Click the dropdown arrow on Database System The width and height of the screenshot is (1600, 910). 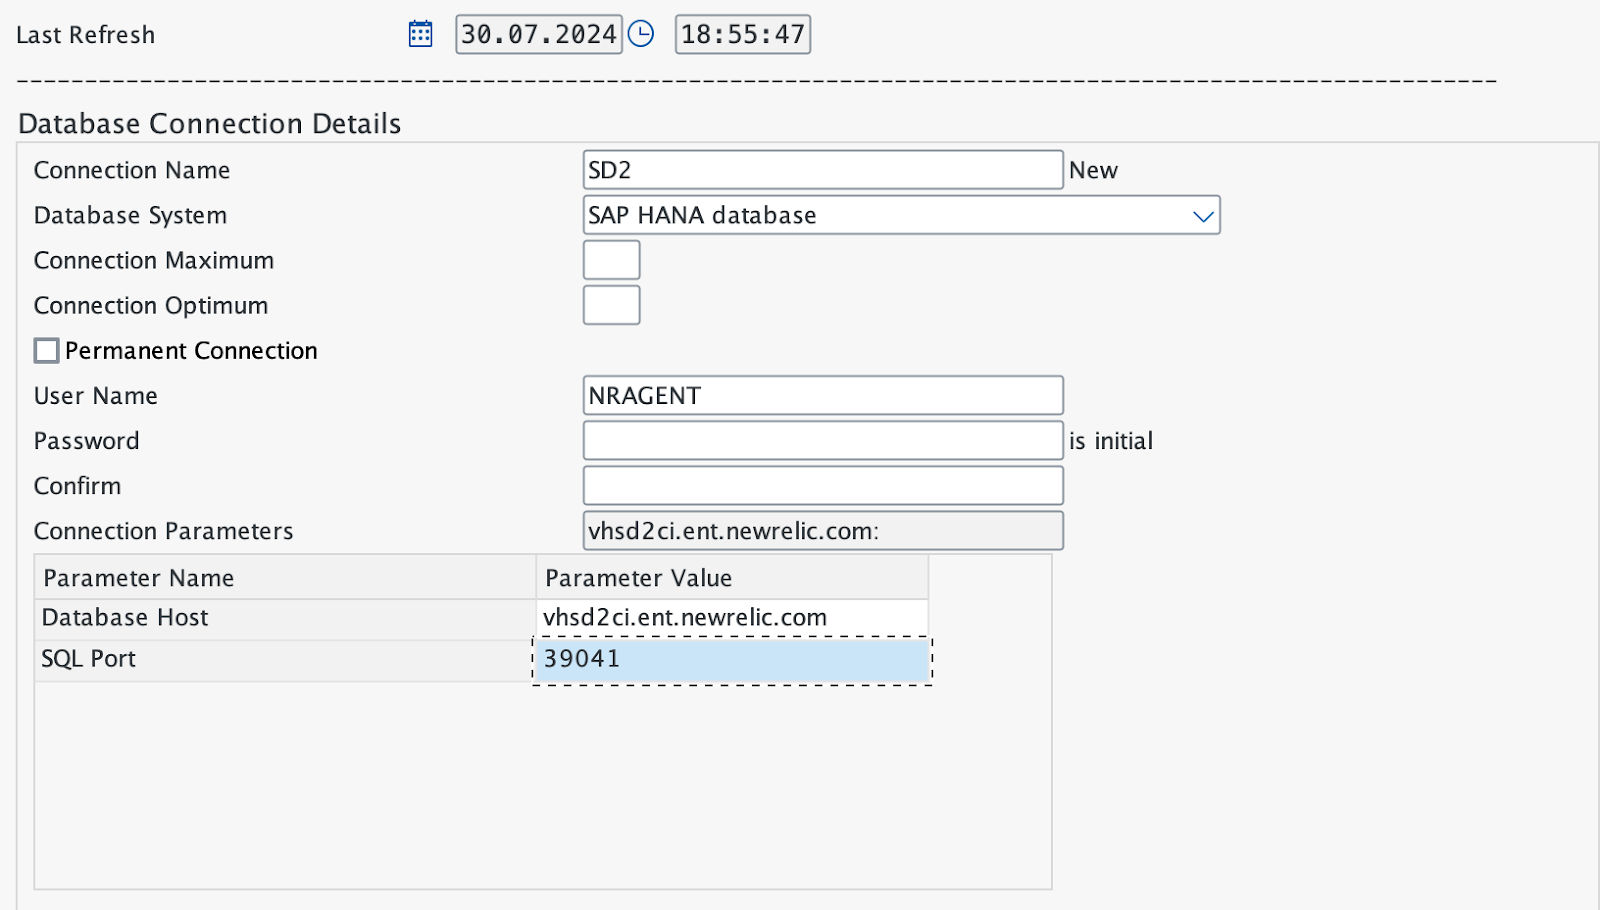click(1202, 215)
